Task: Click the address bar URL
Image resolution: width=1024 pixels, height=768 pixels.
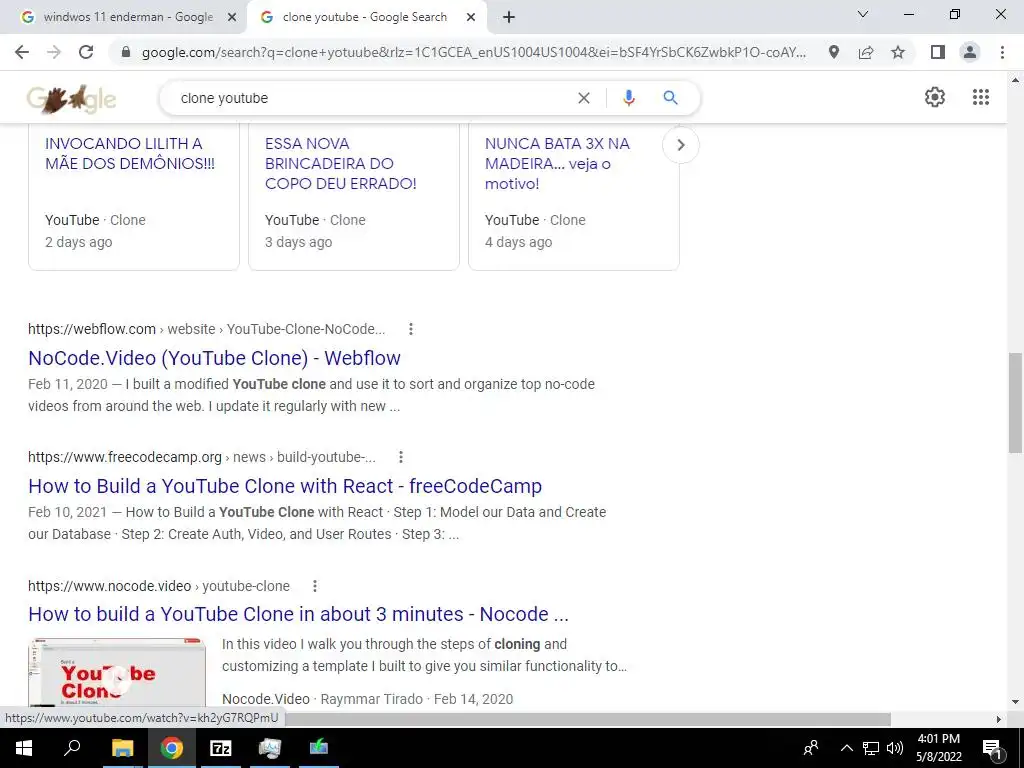Action: coord(473,52)
